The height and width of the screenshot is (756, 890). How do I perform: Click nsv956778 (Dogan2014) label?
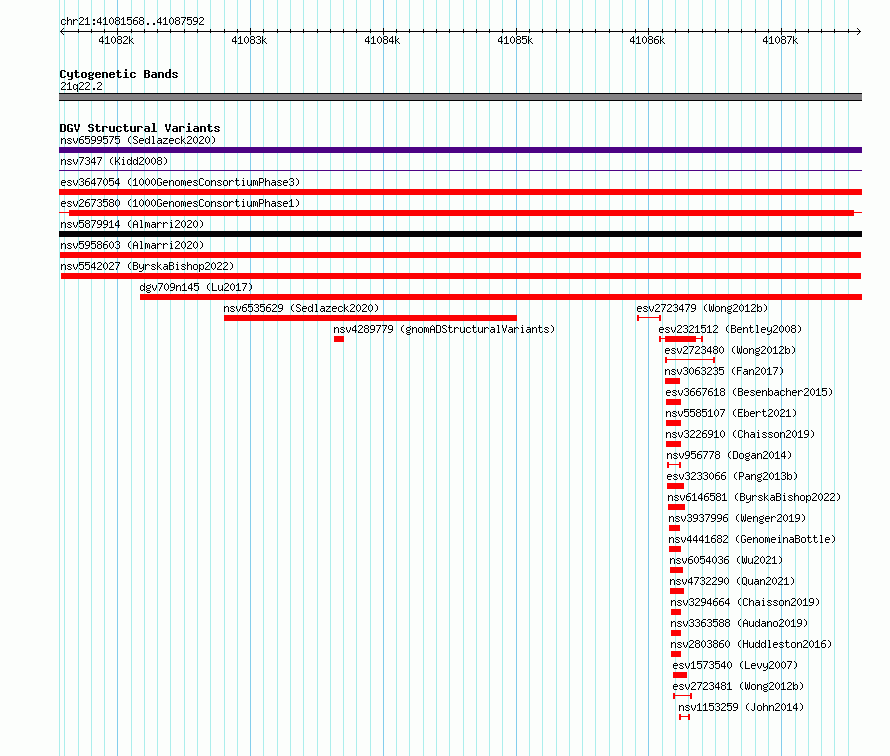729,455
